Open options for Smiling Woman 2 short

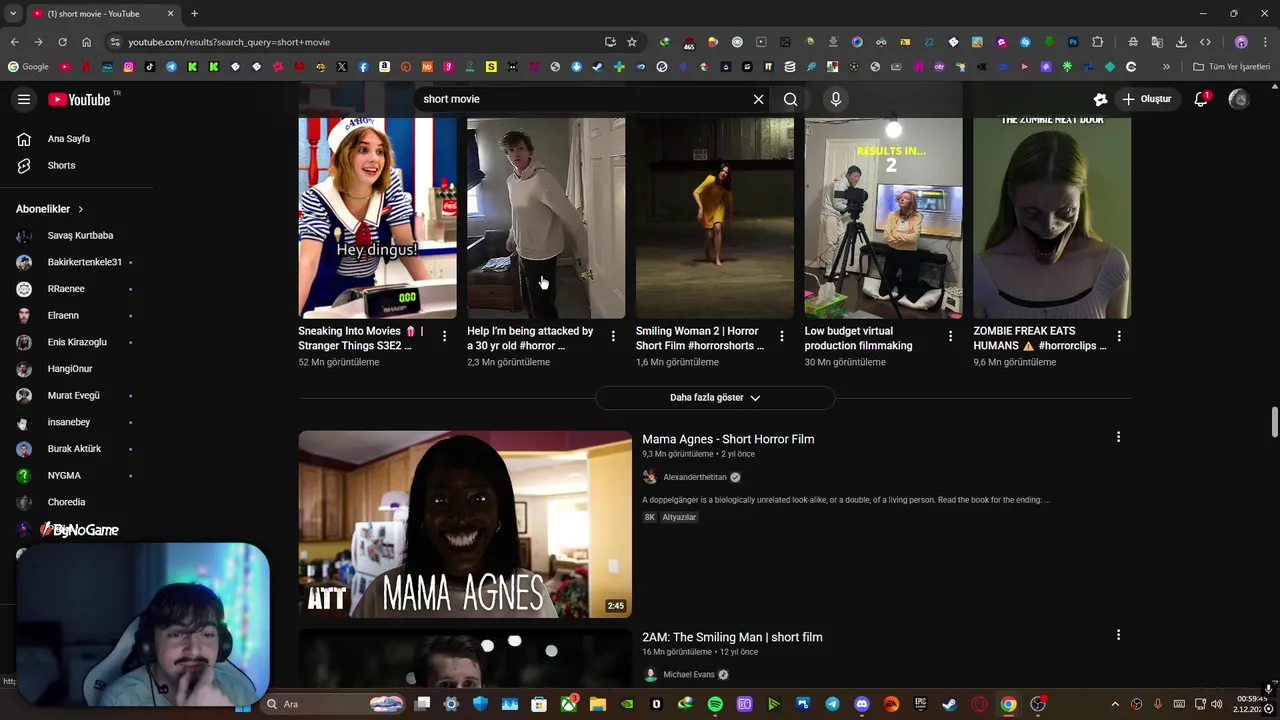pyautogui.click(x=782, y=337)
